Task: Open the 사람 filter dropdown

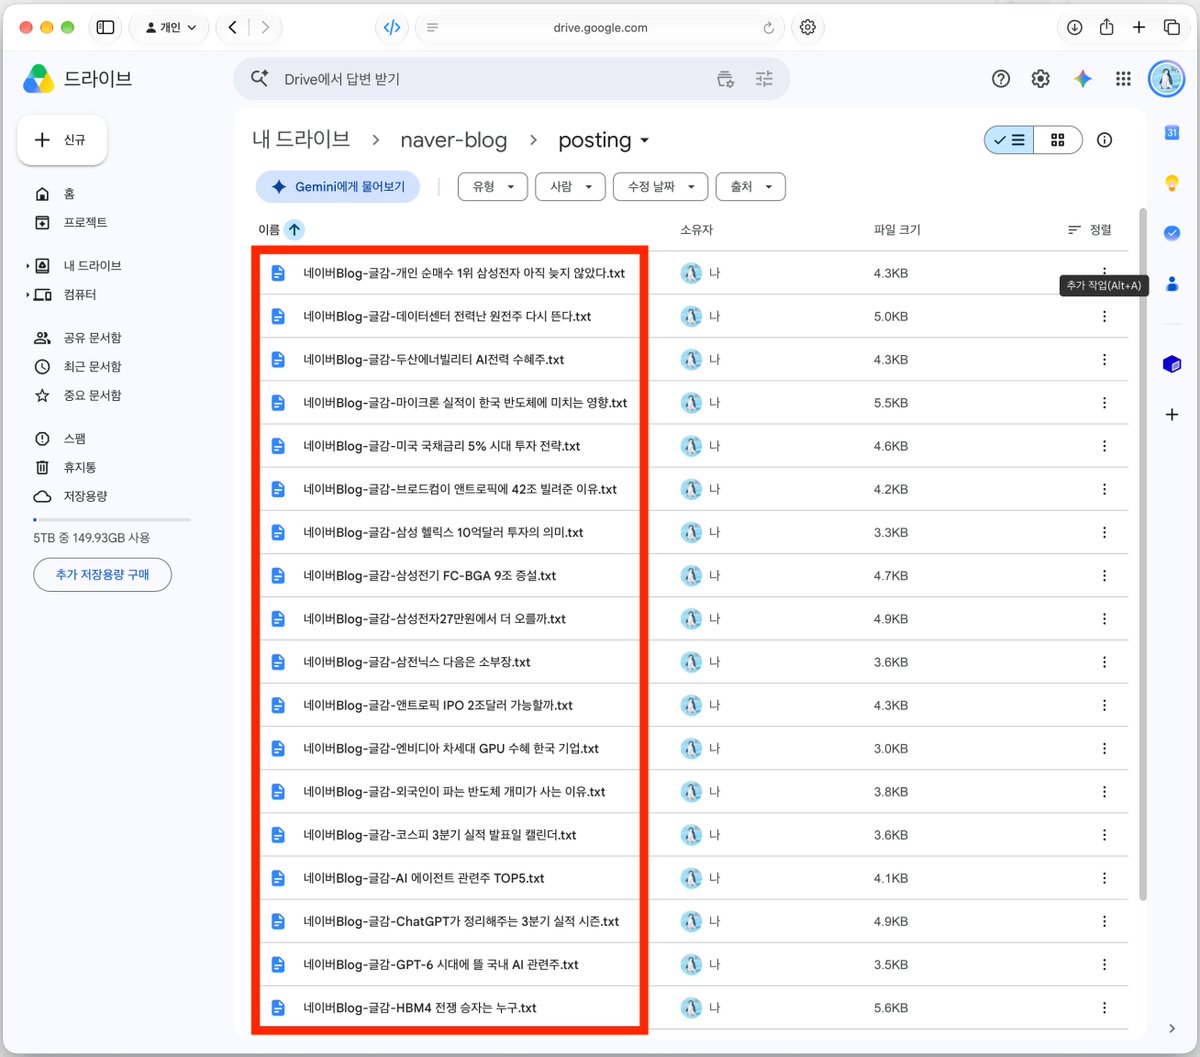Action: coord(570,187)
